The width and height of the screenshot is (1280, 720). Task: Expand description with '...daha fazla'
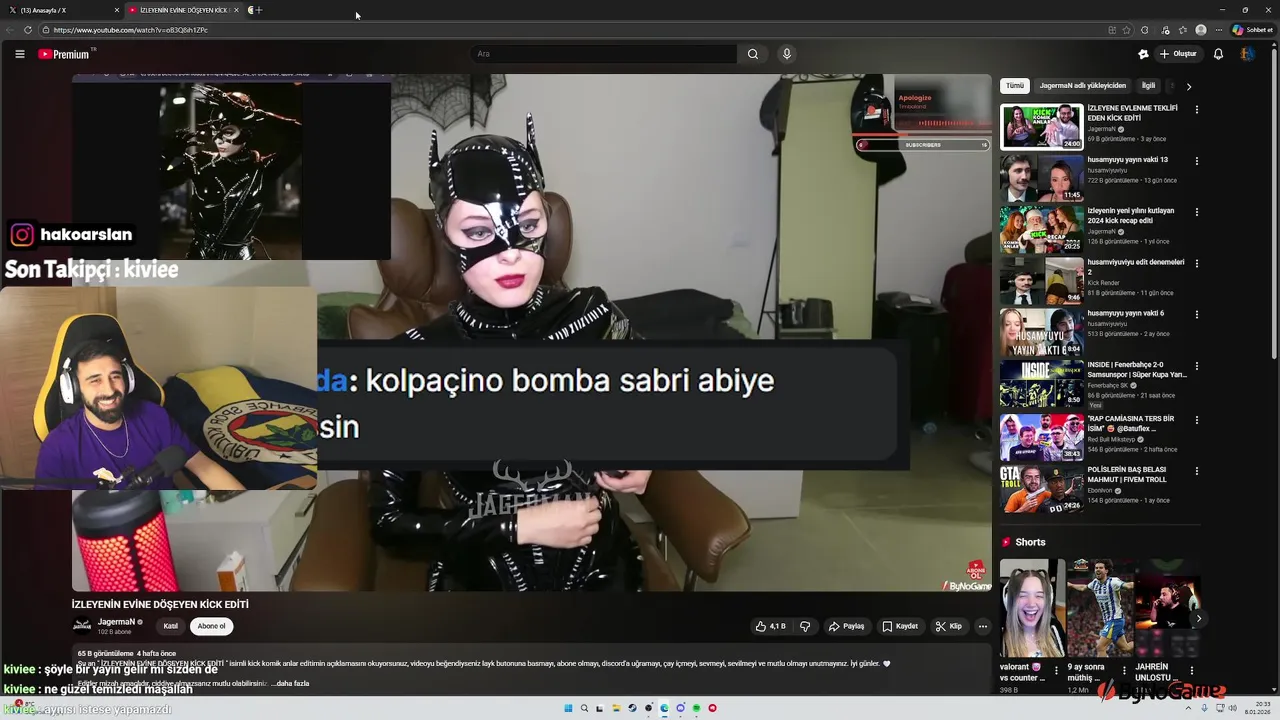(291, 683)
